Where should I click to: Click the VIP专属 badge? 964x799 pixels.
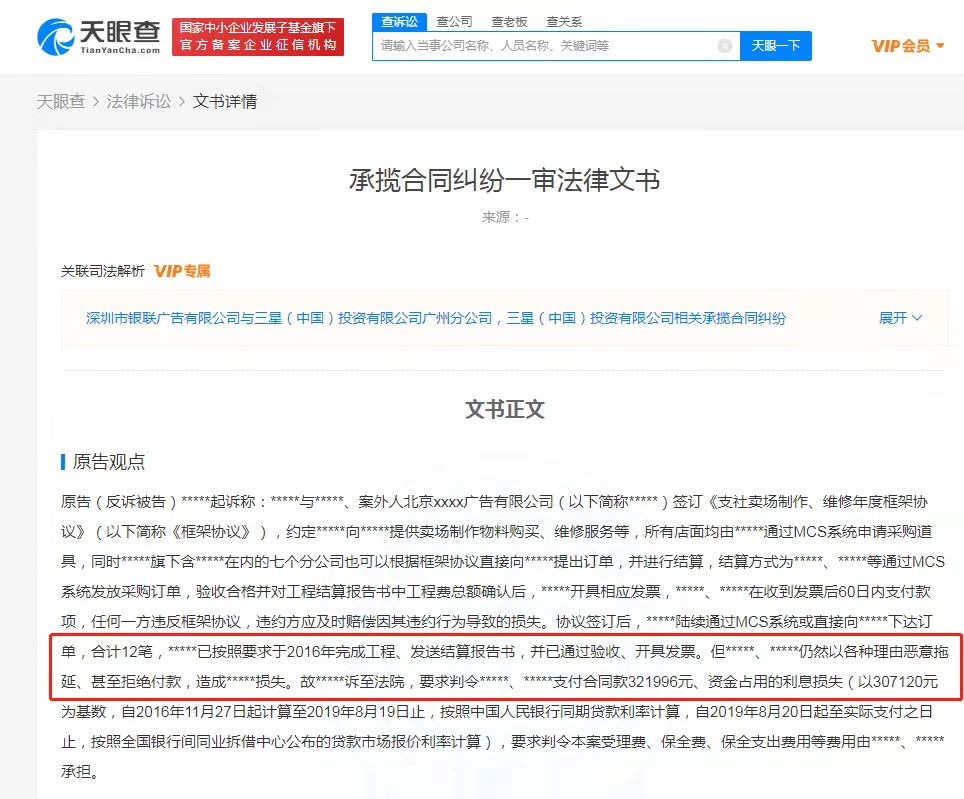pos(182,271)
